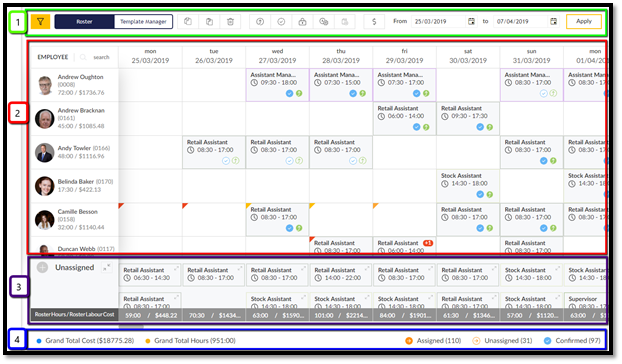Click the Apply button
622x364 pixels.
[x=584, y=21]
